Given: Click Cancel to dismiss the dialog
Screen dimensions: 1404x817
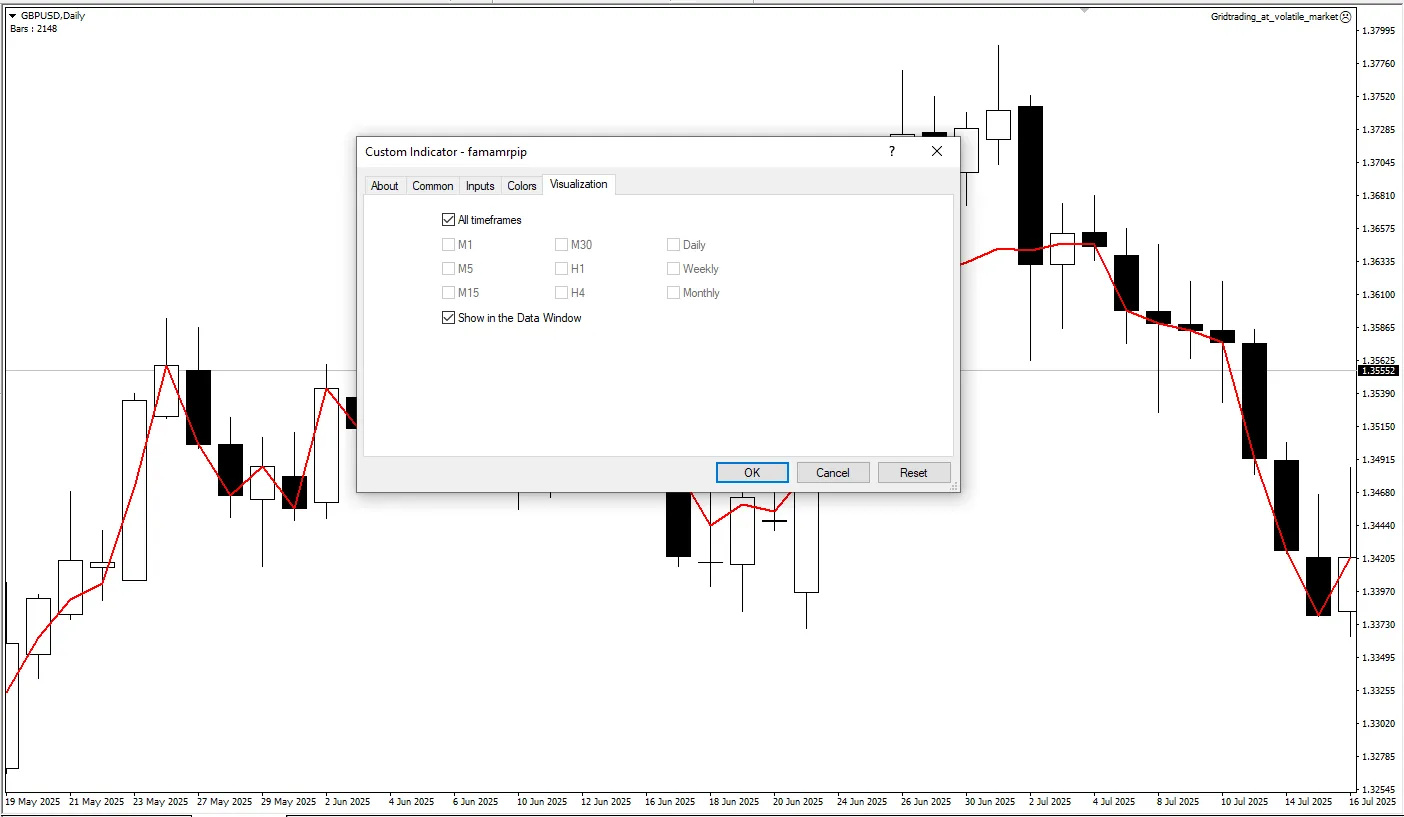Looking at the screenshot, I should coord(832,473).
